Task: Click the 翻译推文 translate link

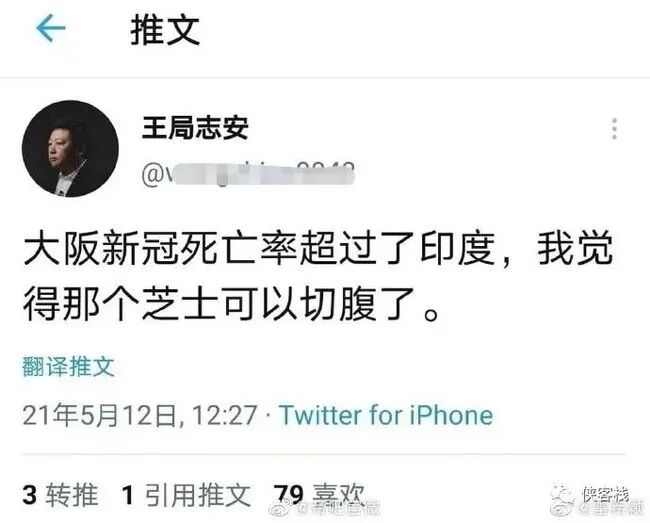Action: (x=68, y=366)
